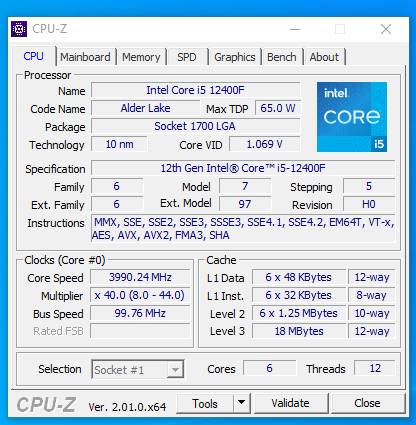Click the Technology value 10 nm

[119, 144]
